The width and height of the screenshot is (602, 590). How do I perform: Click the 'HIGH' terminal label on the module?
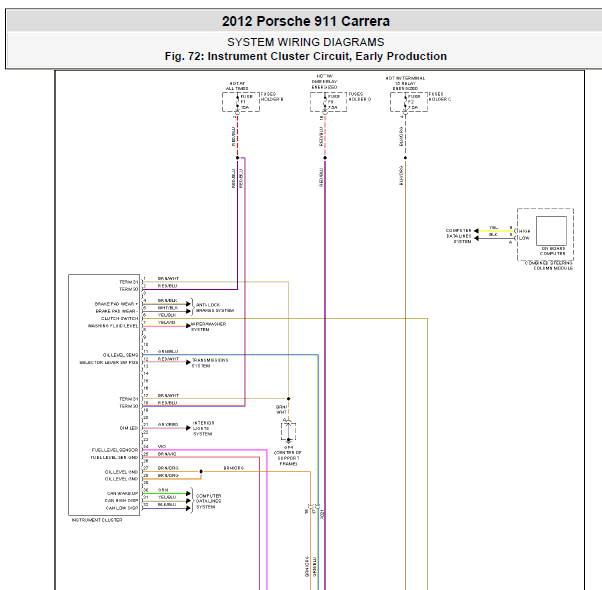pos(524,231)
